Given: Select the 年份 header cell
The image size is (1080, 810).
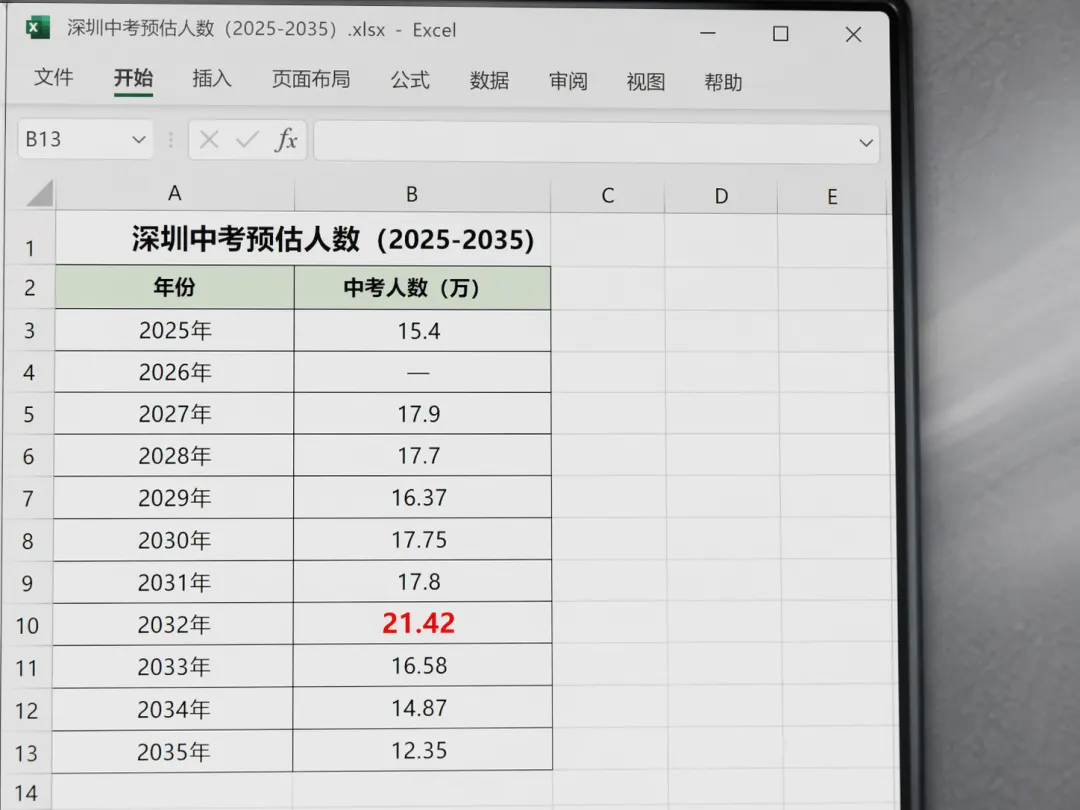Looking at the screenshot, I should tap(175, 287).
